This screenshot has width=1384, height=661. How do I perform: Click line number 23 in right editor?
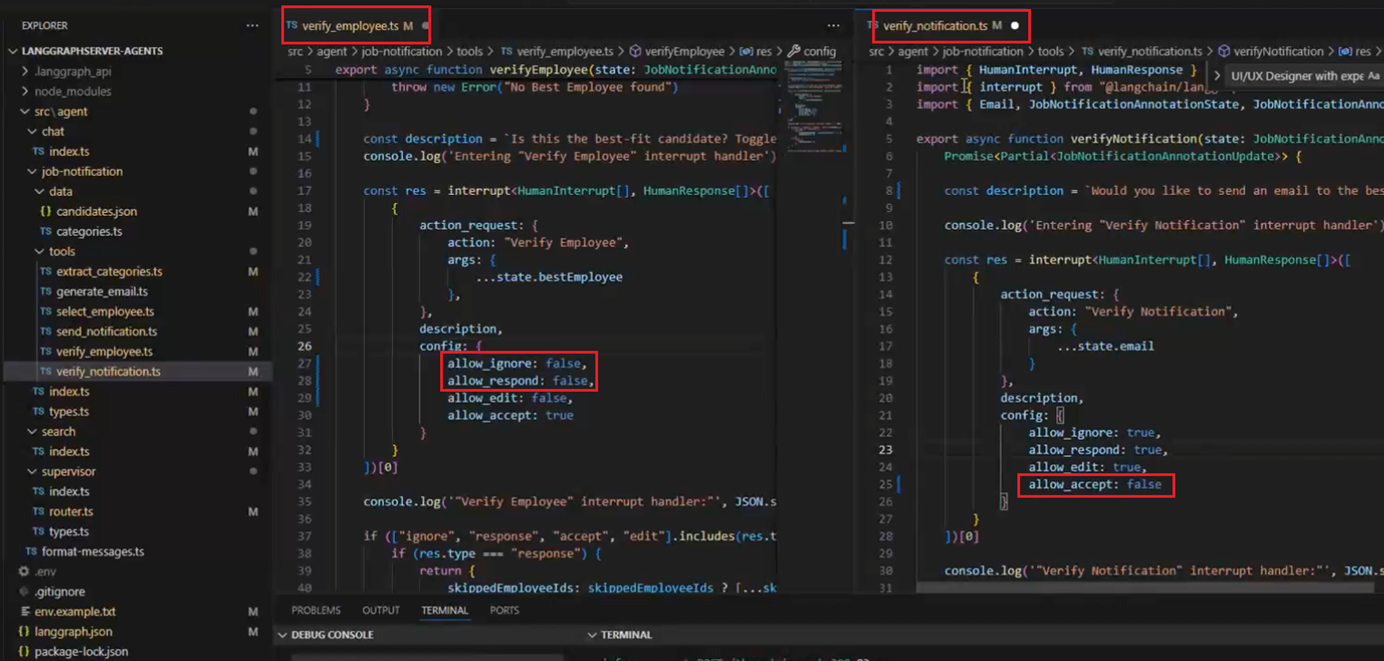tap(885, 450)
